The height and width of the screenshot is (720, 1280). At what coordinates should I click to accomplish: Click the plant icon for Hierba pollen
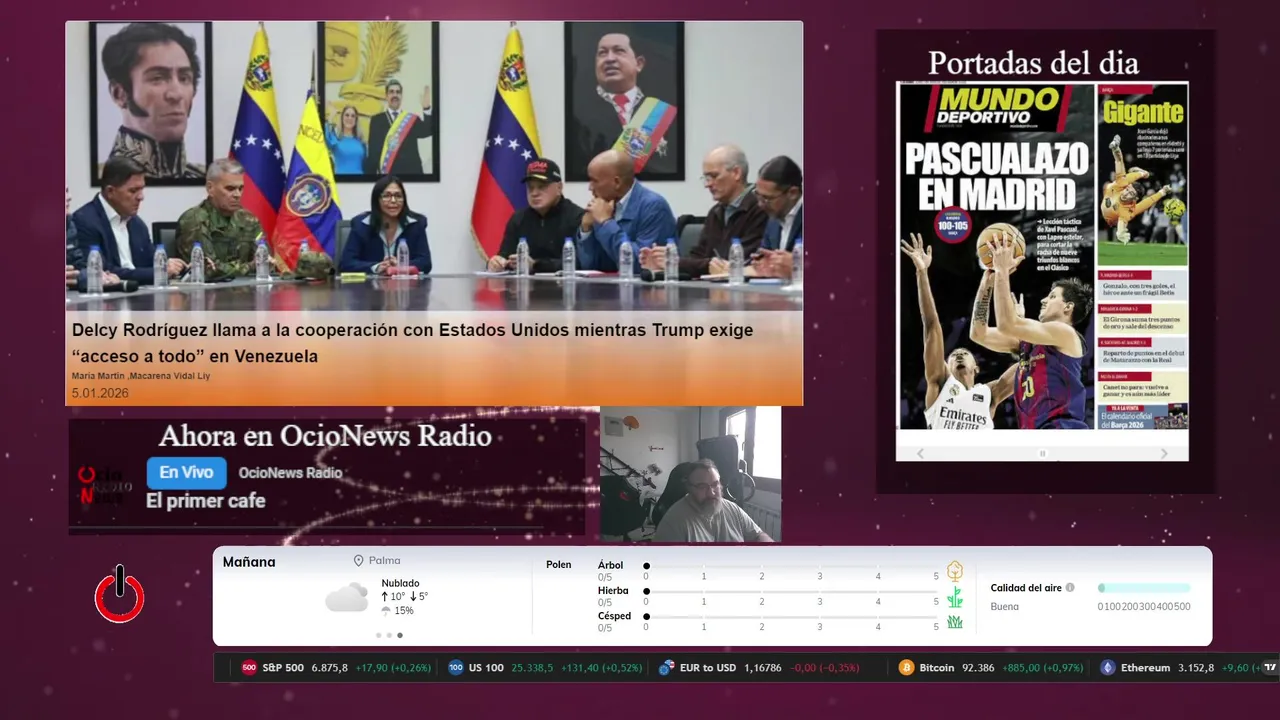coord(955,597)
